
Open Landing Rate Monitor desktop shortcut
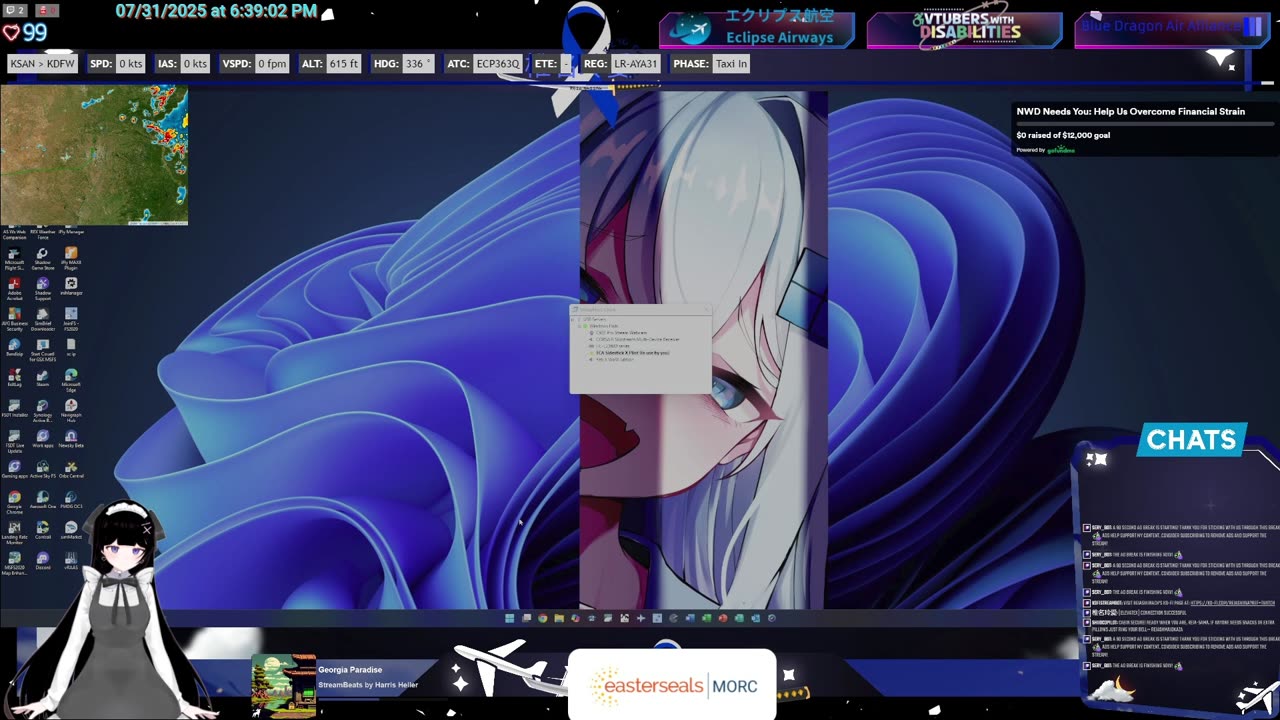point(14,532)
